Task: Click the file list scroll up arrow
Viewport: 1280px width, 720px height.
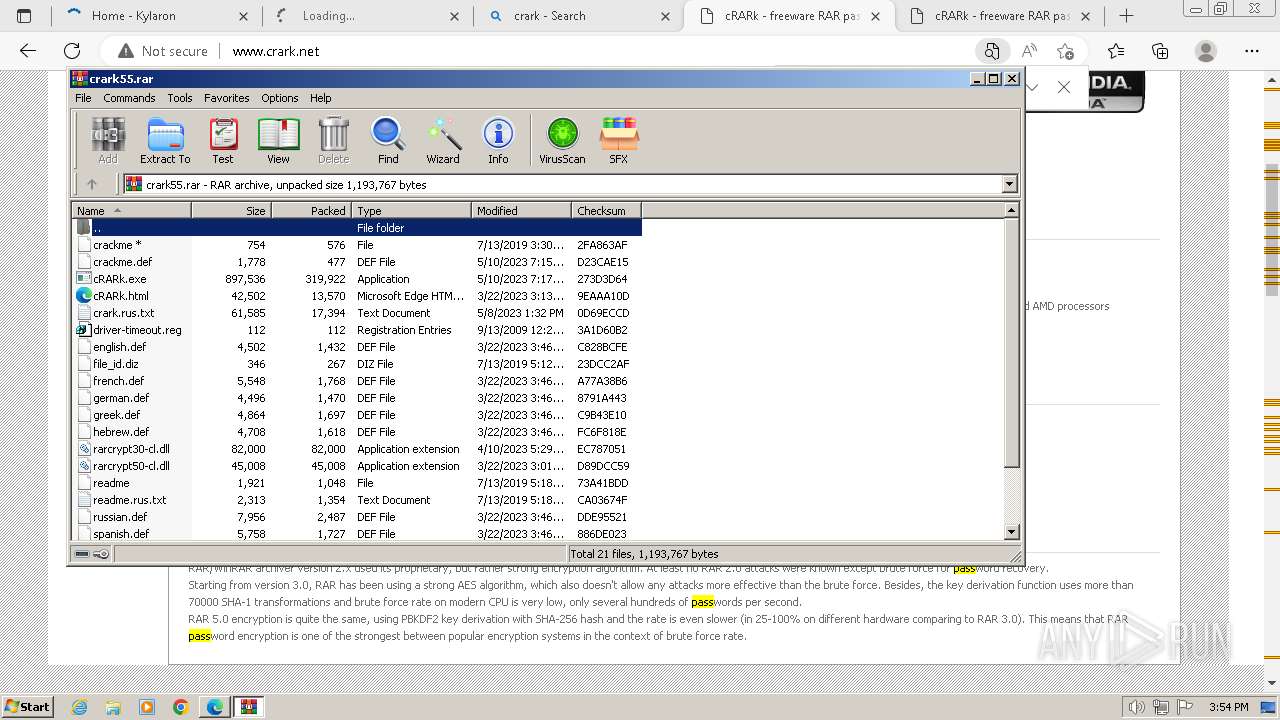Action: click(x=1011, y=210)
